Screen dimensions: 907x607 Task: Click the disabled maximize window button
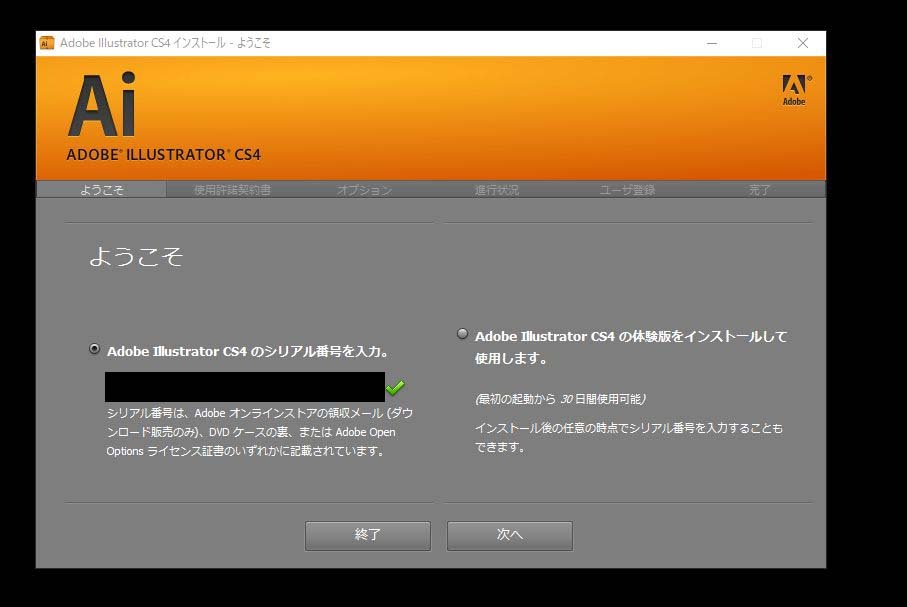point(757,43)
